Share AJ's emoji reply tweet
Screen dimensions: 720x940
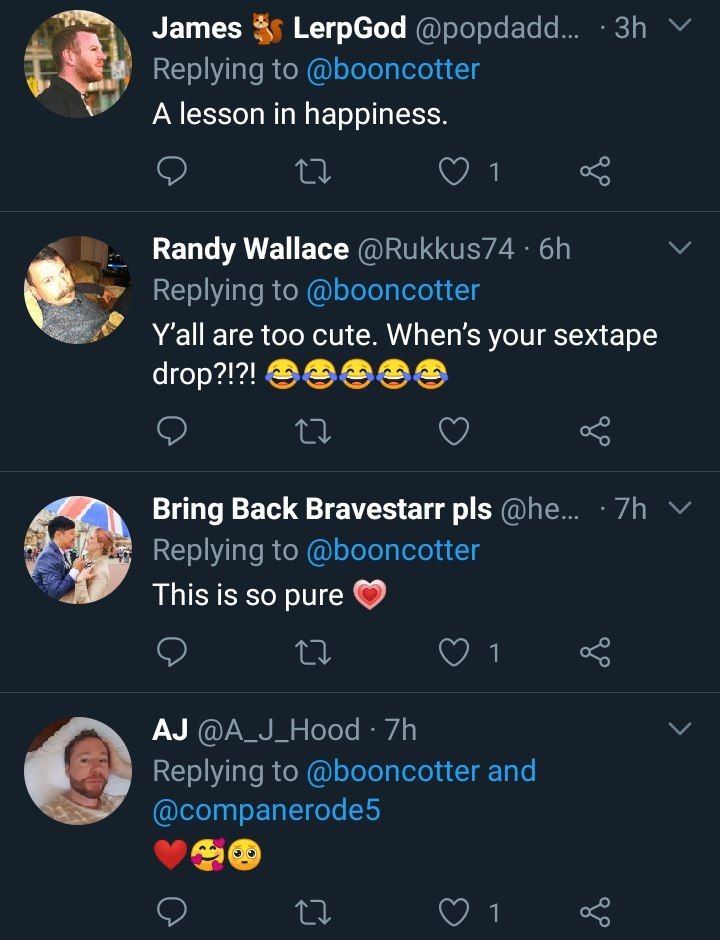[x=595, y=912]
